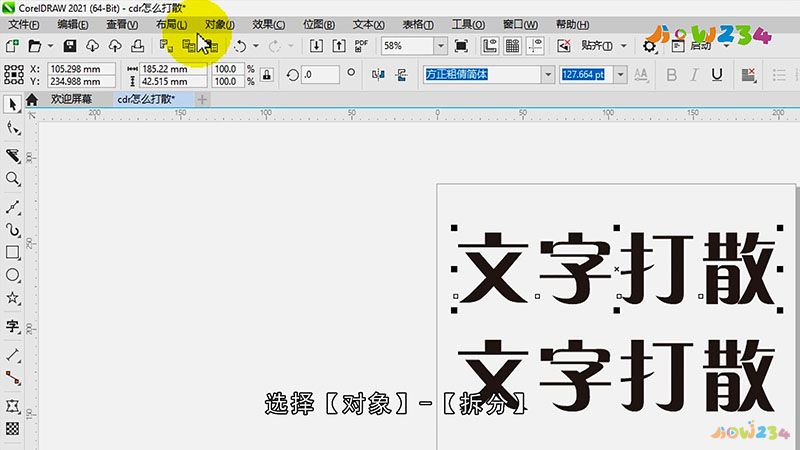Toggle Underline formatting
Viewport: 800px width, 450px height.
click(x=717, y=75)
